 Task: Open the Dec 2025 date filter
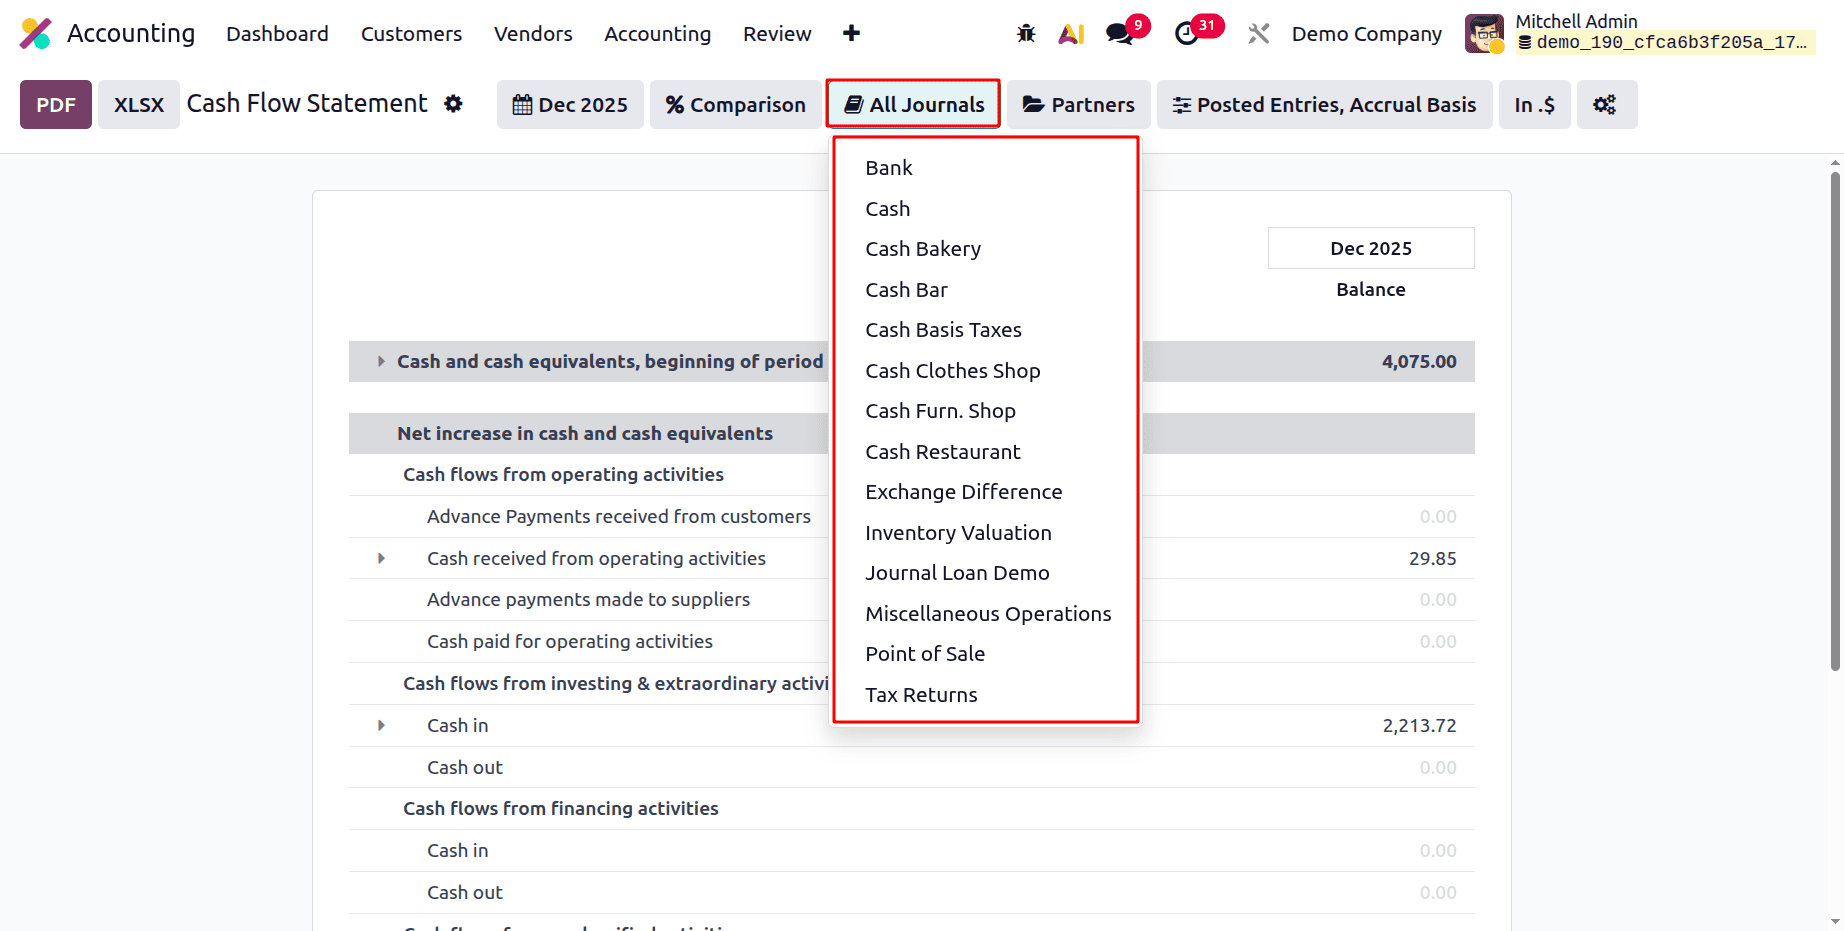coord(570,104)
